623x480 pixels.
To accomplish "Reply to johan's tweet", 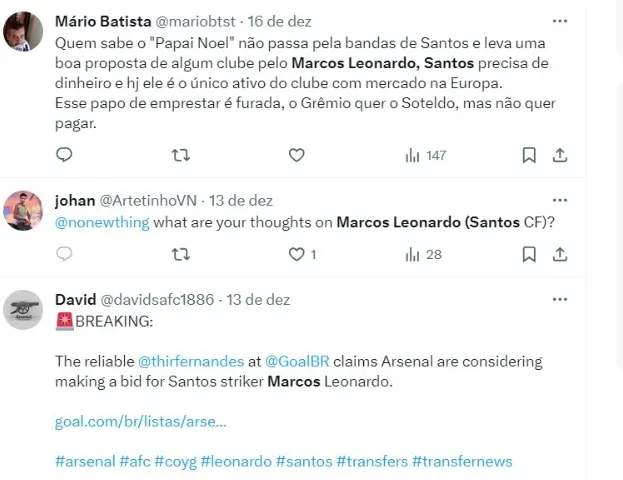I will 63,255.
